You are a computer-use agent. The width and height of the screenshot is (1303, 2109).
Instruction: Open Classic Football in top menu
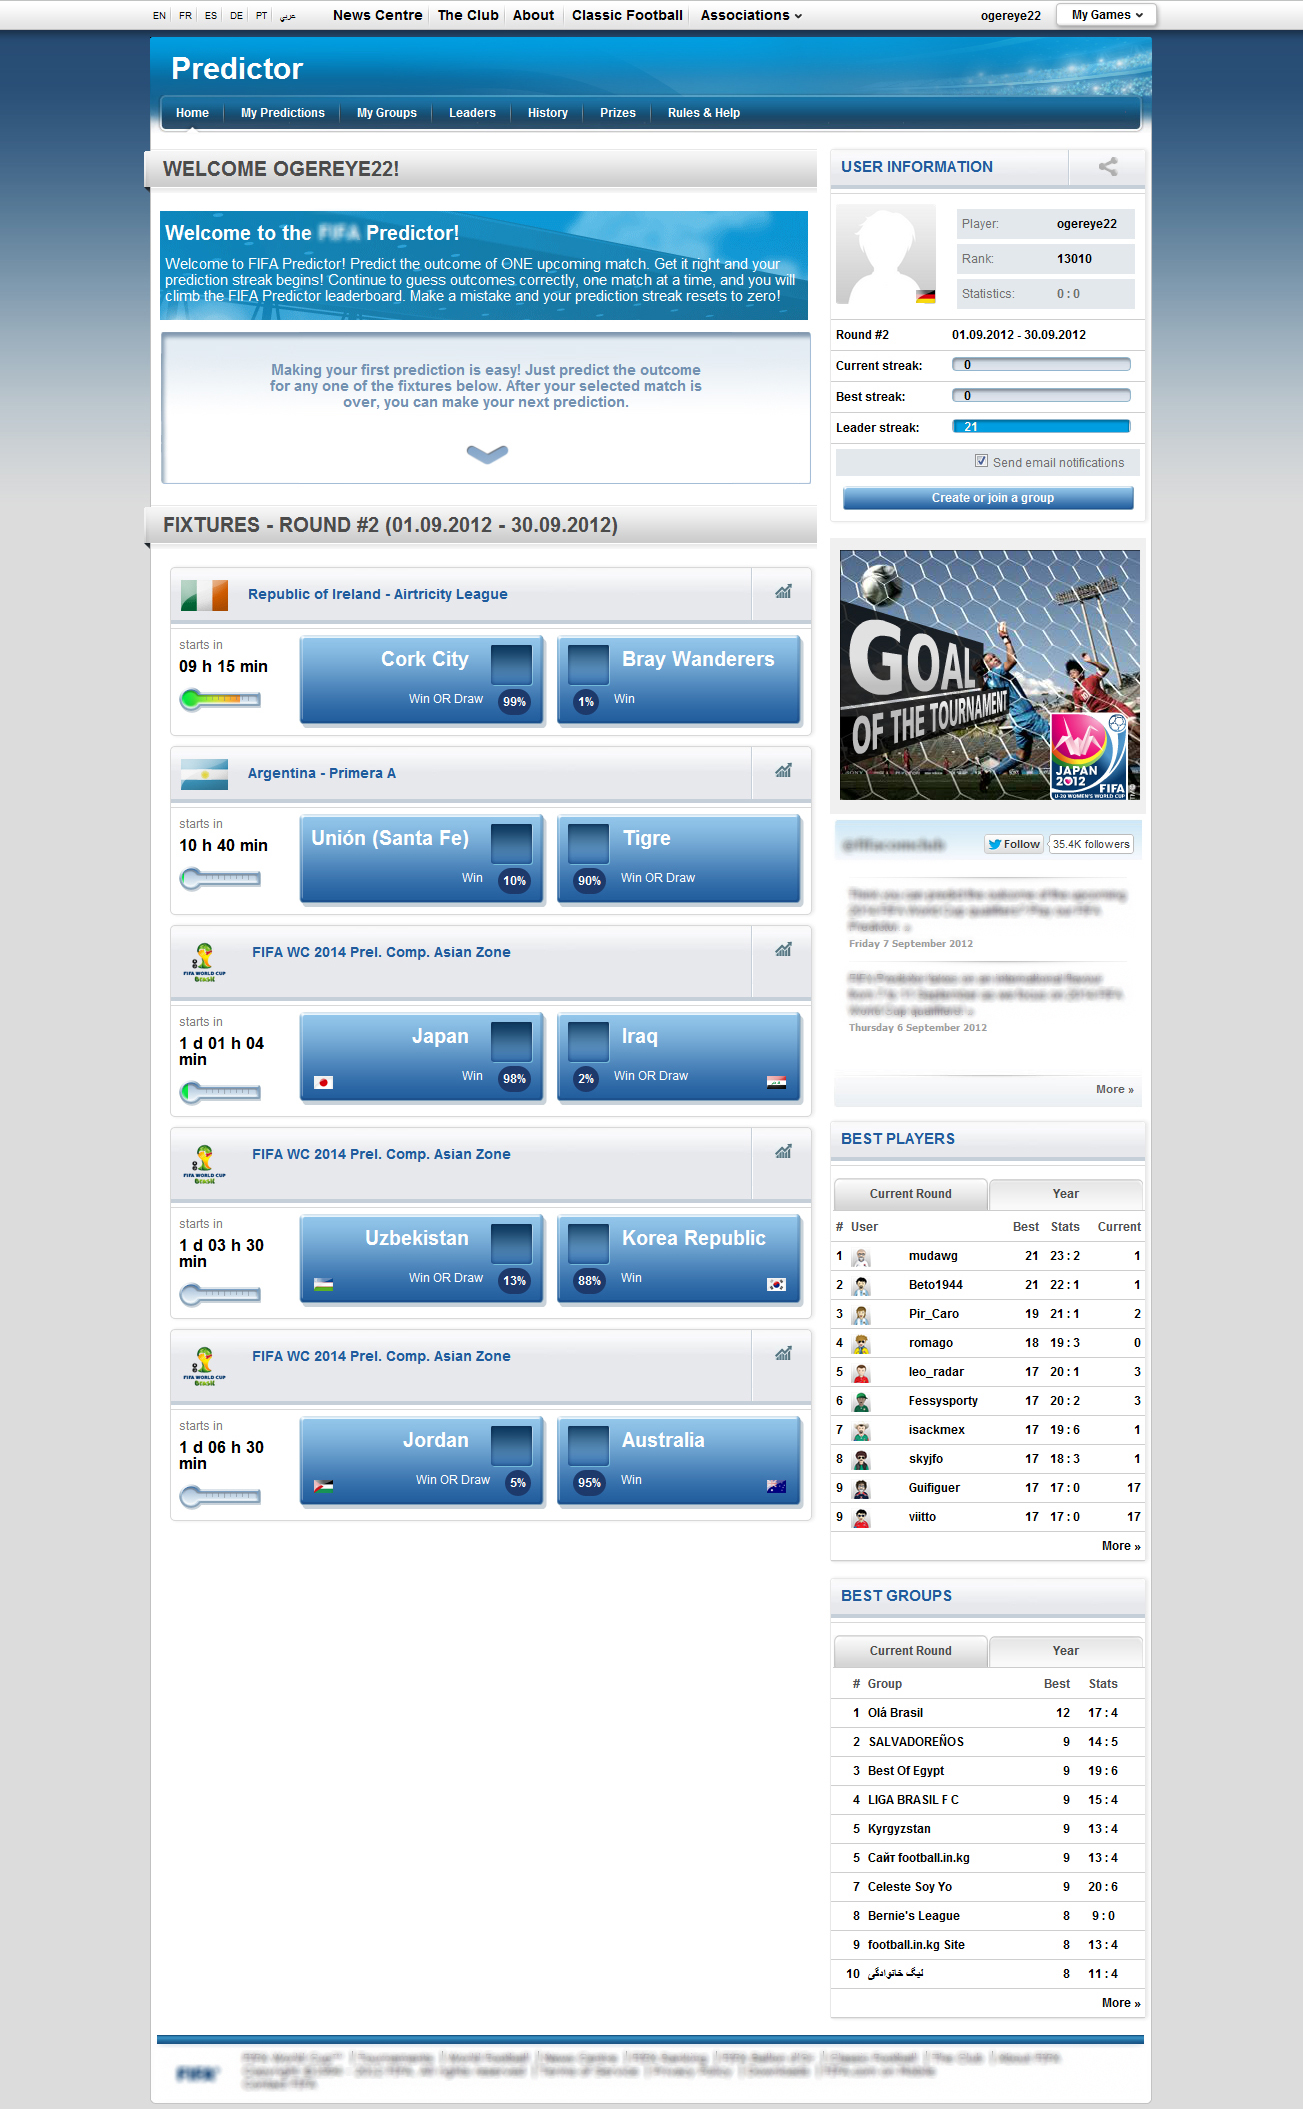(627, 15)
